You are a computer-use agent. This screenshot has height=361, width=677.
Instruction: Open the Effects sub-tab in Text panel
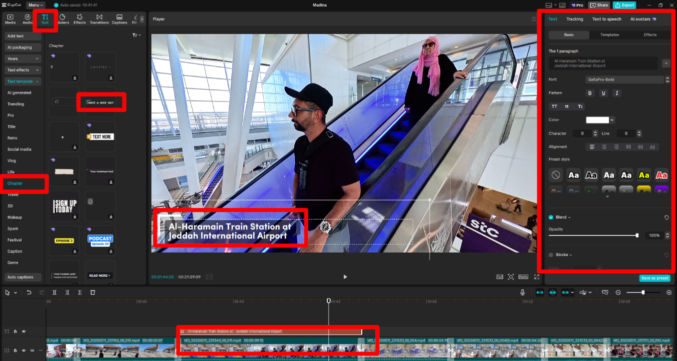pos(650,35)
